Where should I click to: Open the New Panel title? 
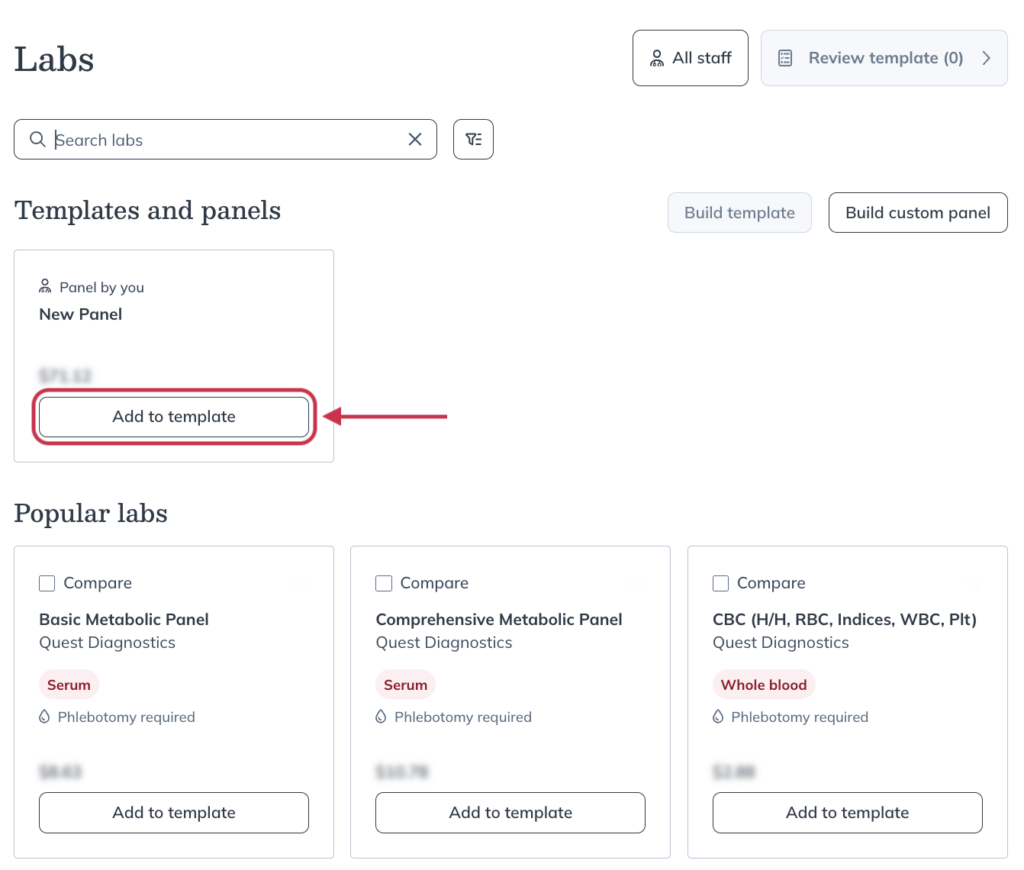point(80,314)
